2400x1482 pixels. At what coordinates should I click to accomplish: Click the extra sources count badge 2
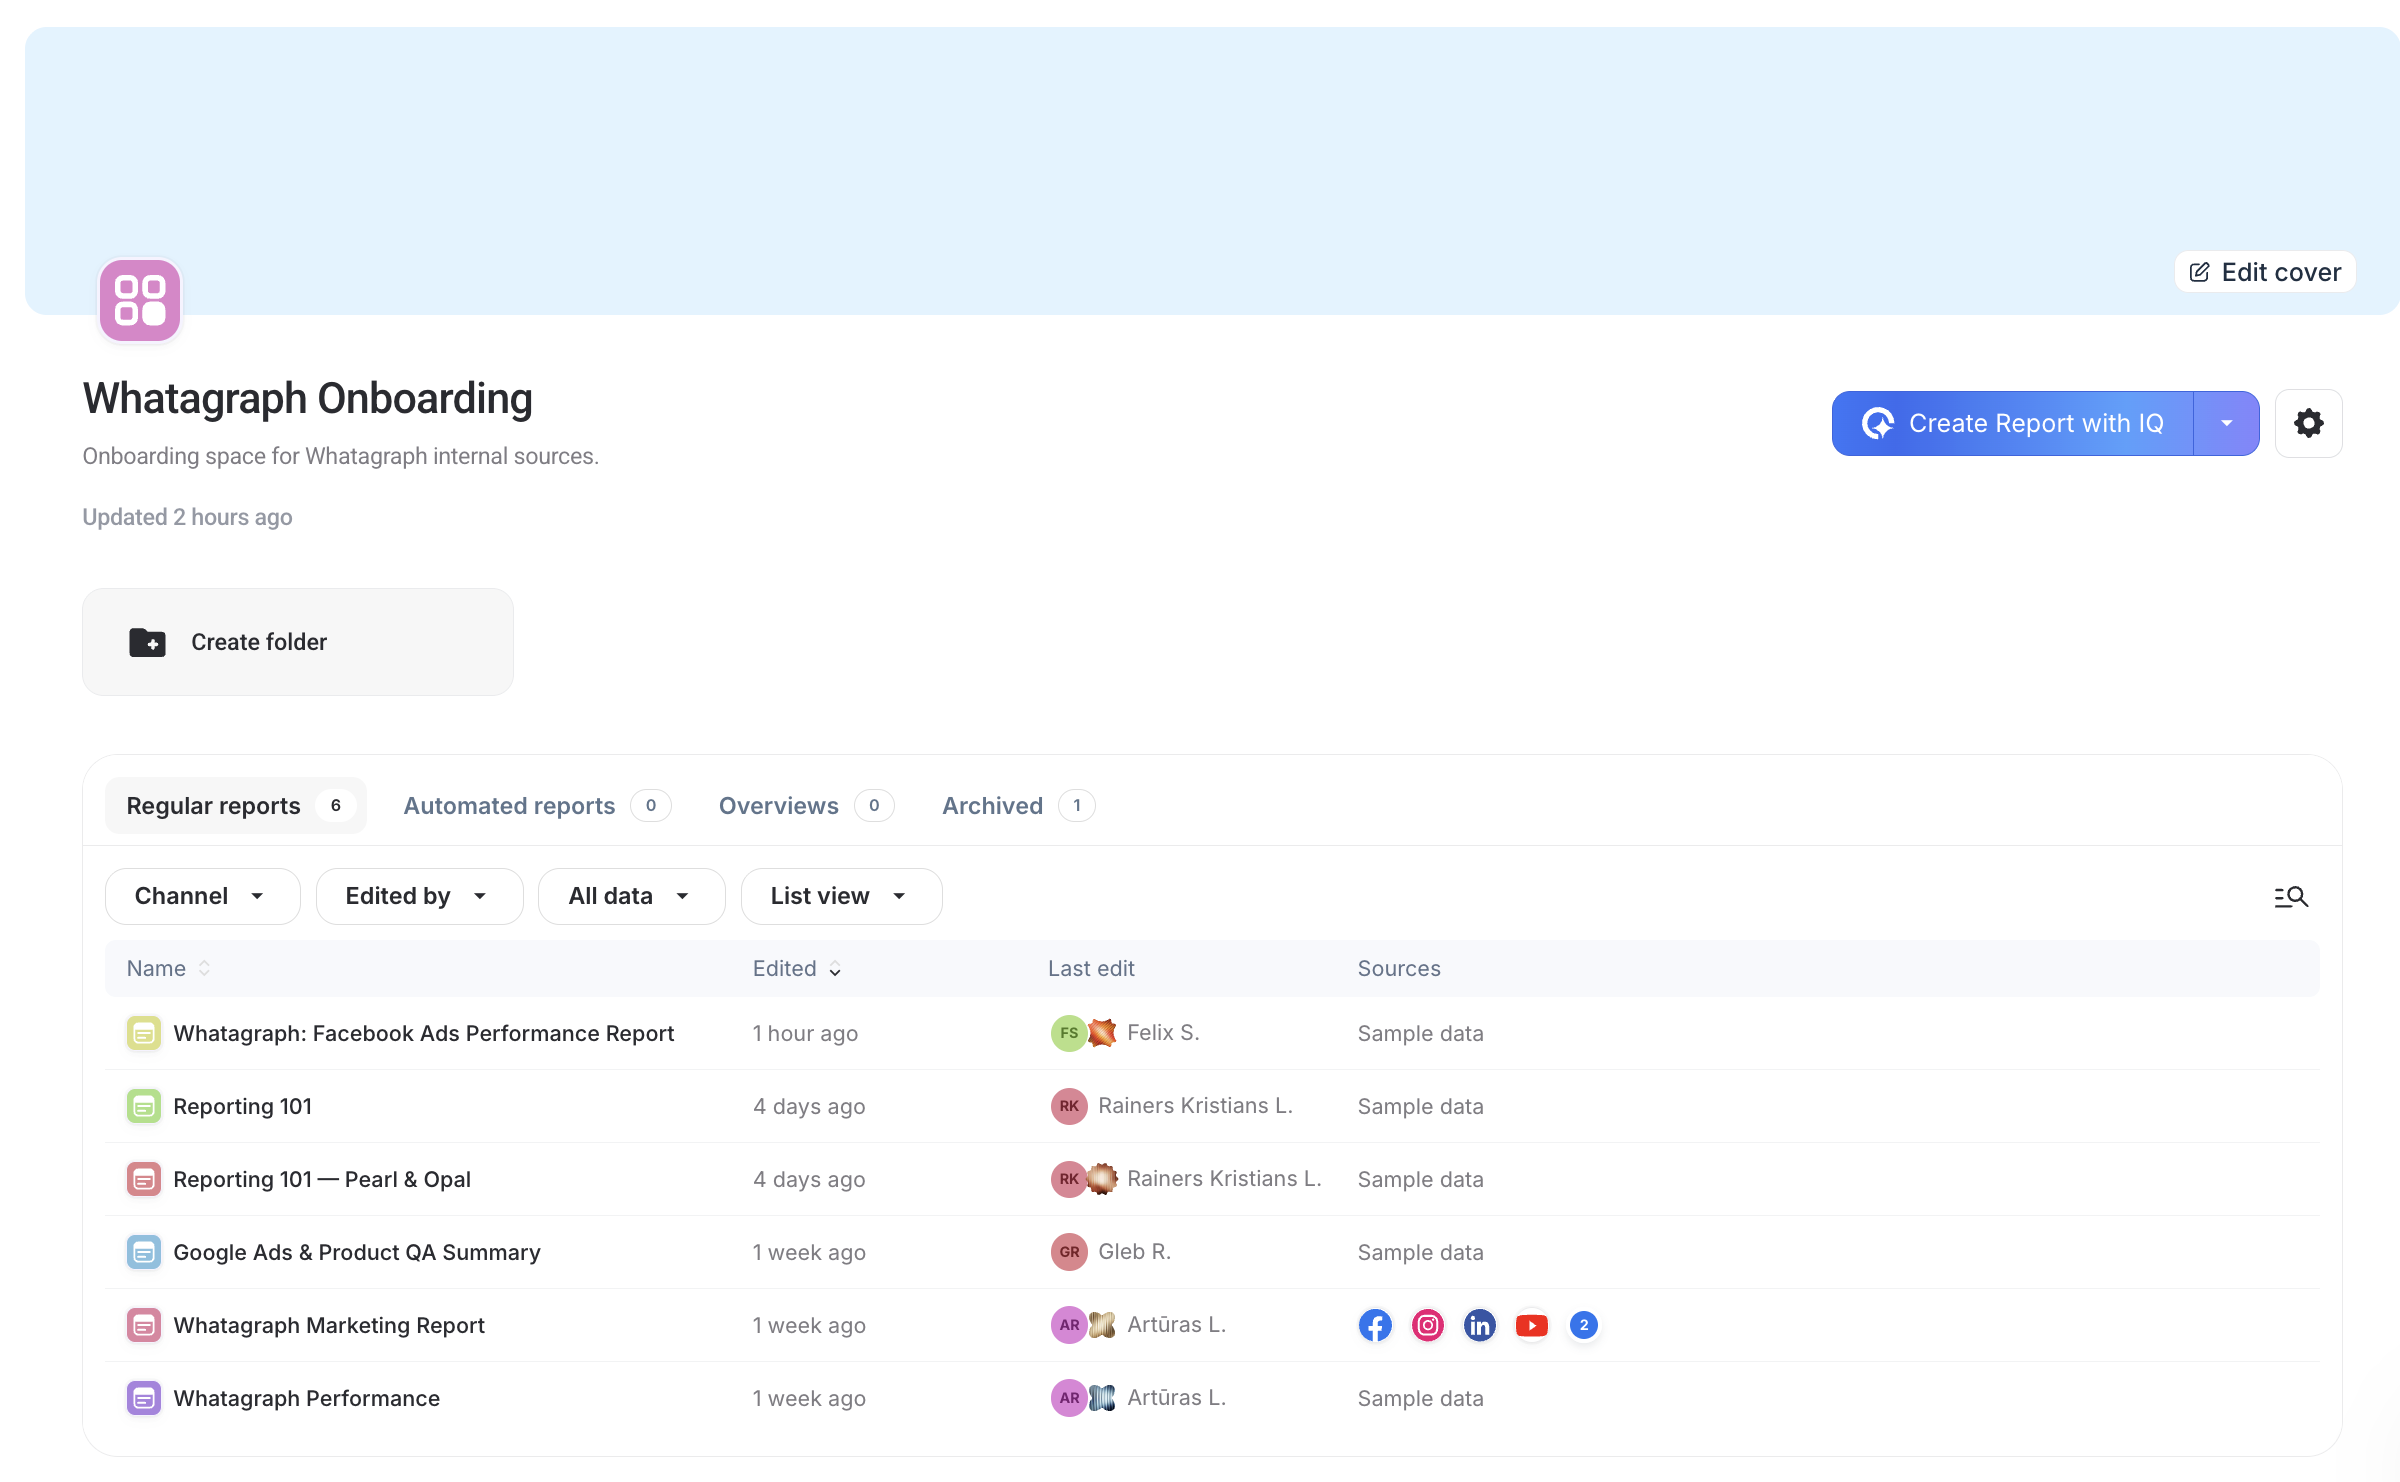click(1583, 1325)
